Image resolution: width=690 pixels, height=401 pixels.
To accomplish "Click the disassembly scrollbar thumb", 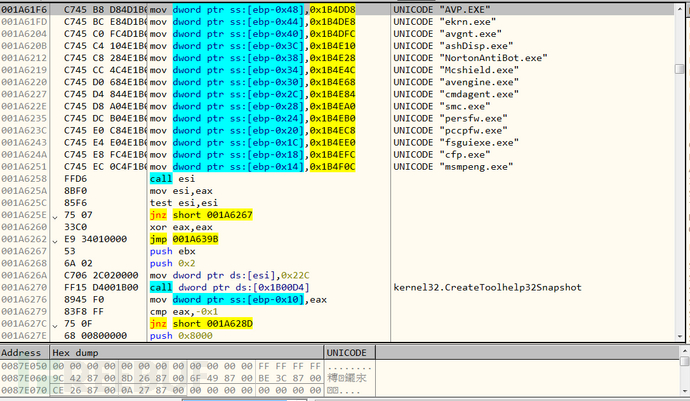I will point(679,69).
